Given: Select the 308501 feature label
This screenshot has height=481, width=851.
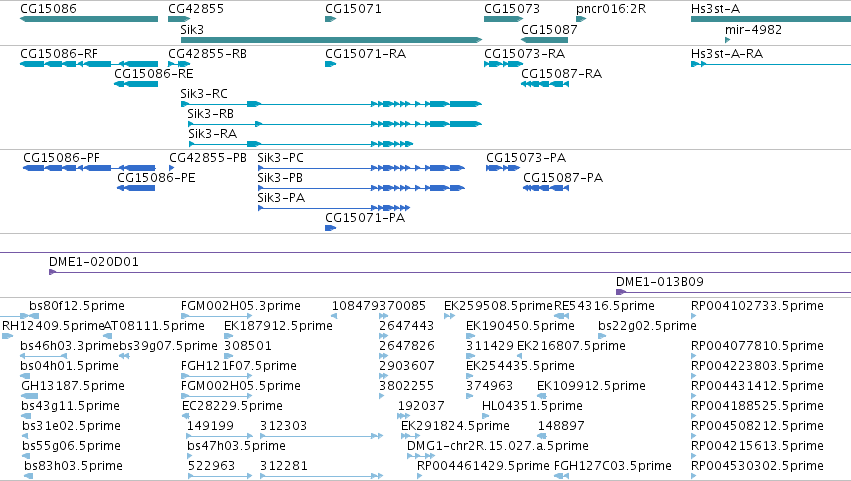Looking at the screenshot, I should click(247, 346).
